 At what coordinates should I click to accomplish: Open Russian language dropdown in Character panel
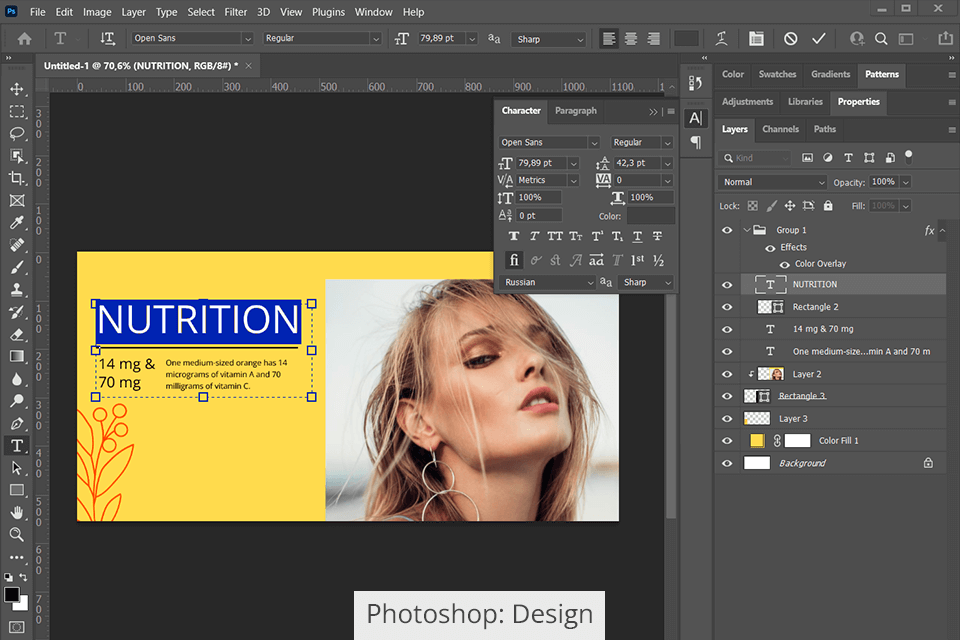[548, 282]
